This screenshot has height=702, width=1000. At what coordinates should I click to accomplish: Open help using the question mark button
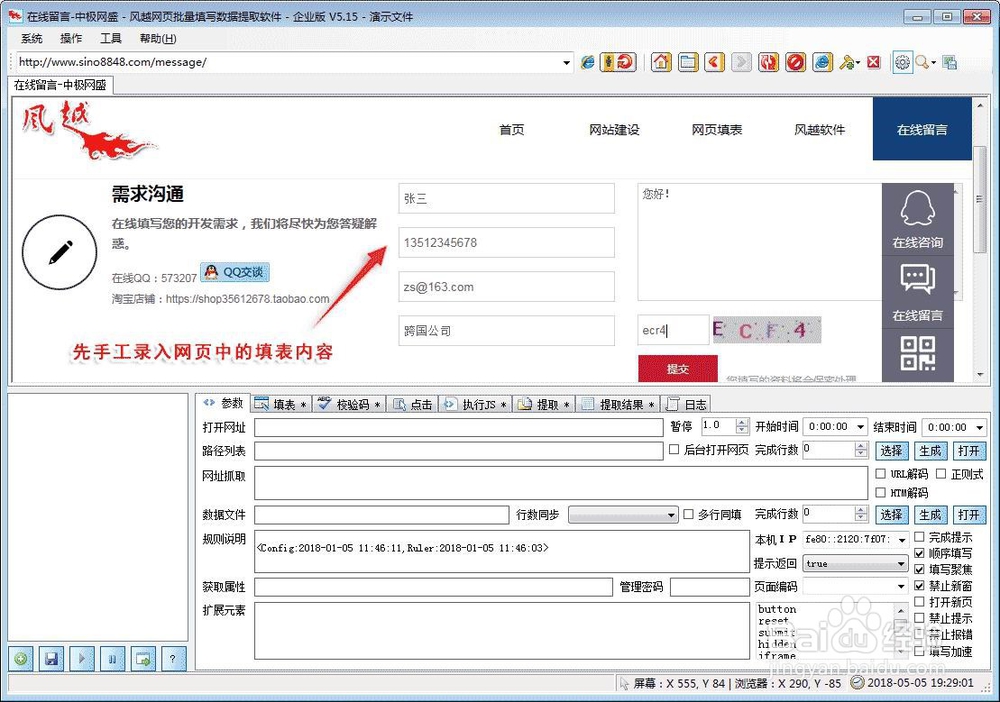tap(173, 659)
